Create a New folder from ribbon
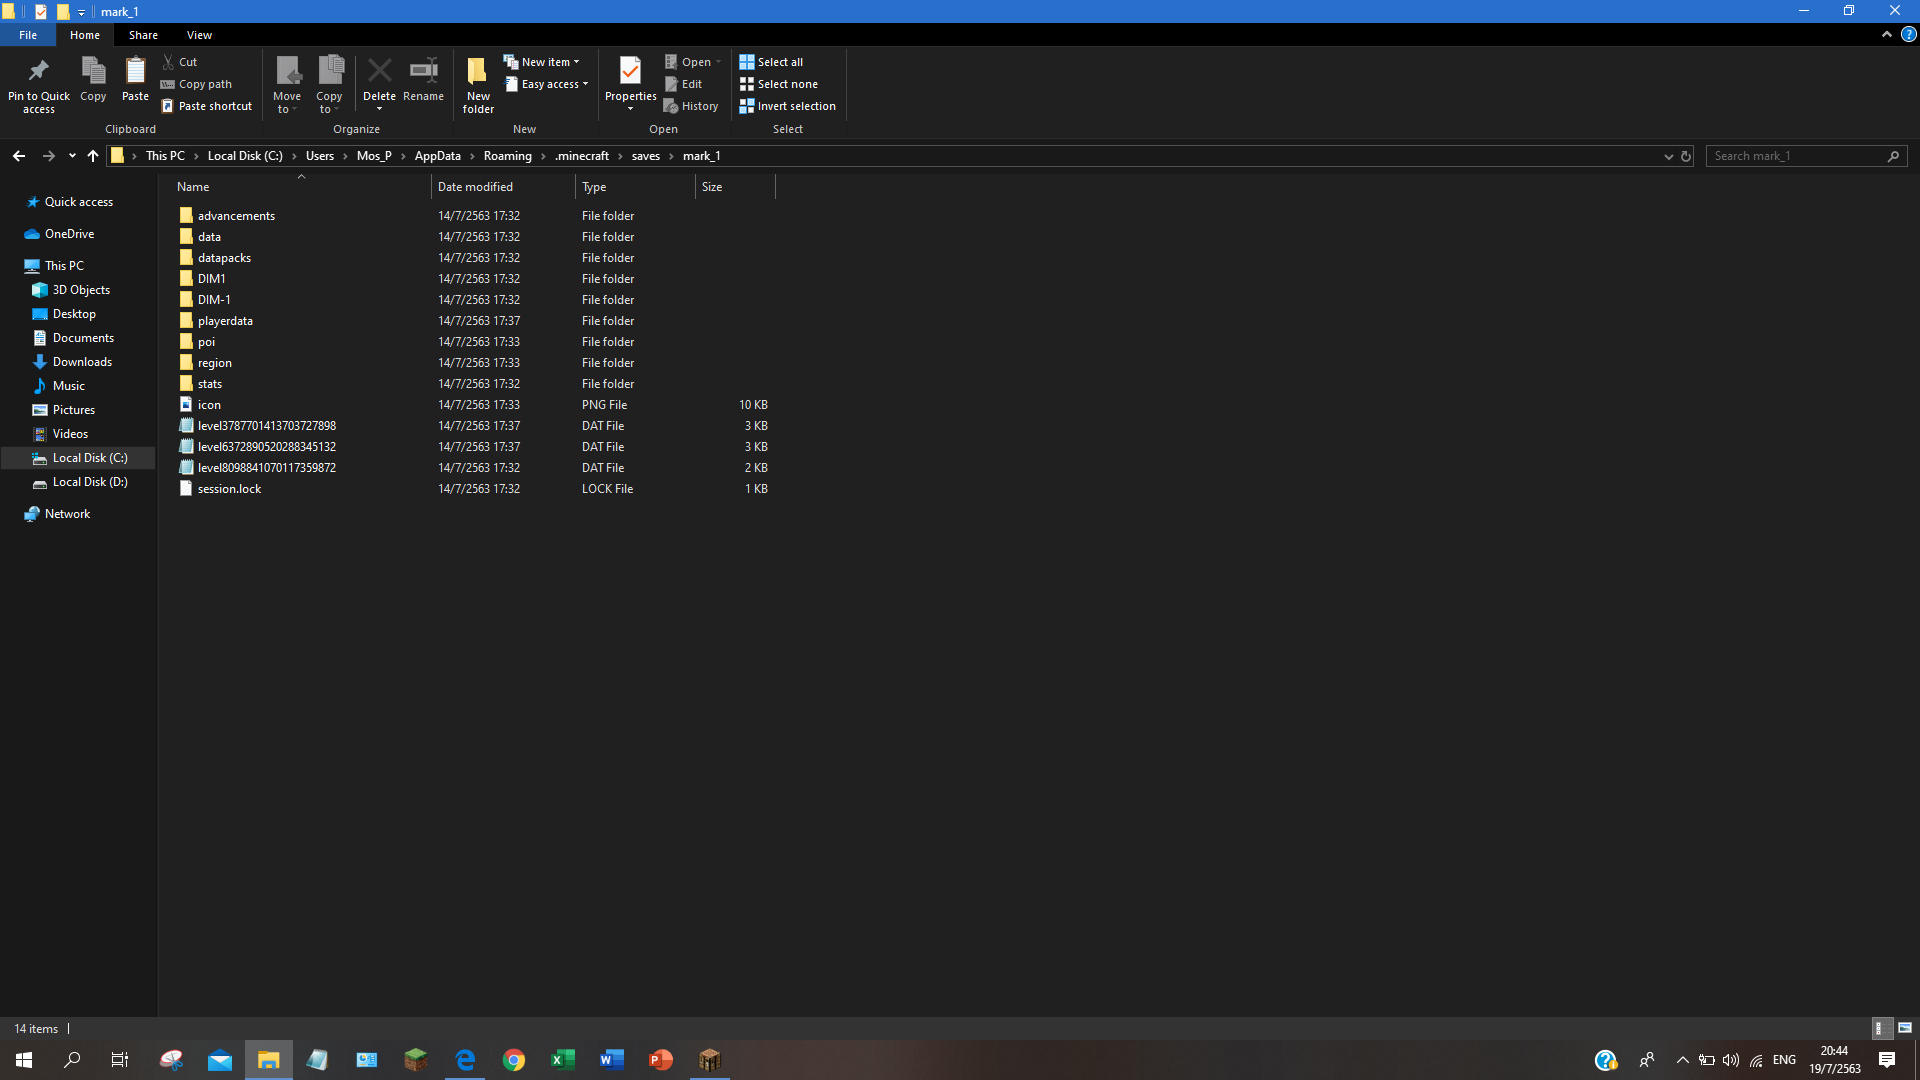1920x1080 pixels. pyautogui.click(x=478, y=78)
